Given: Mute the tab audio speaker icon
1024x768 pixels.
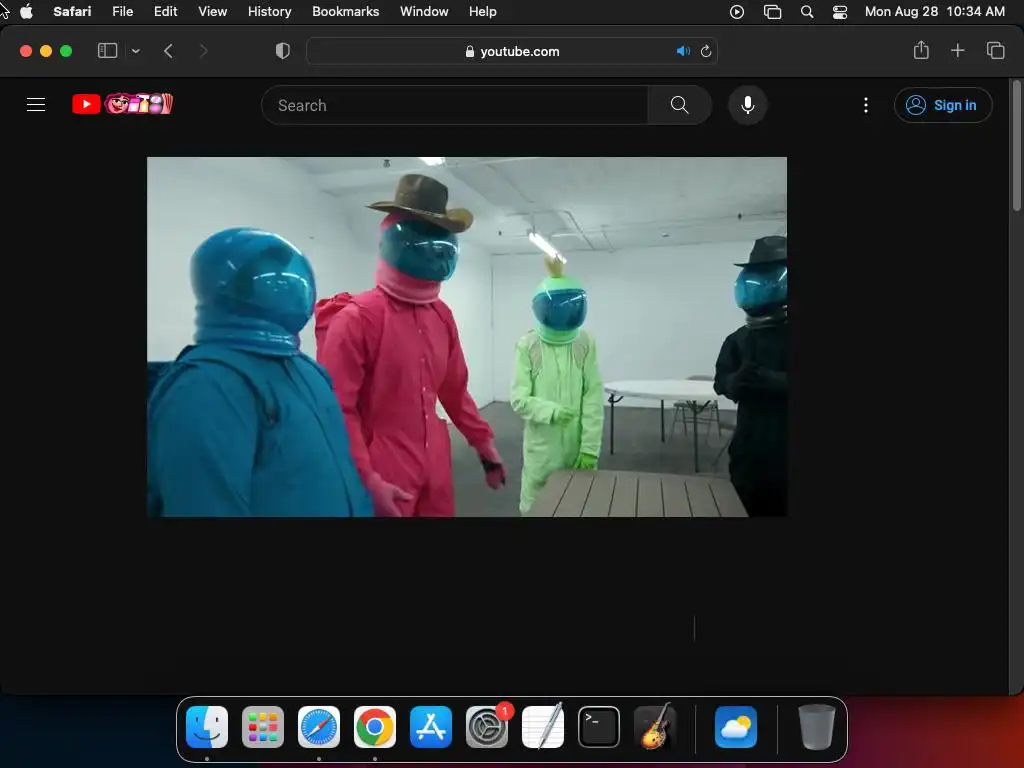Looking at the screenshot, I should [683, 51].
